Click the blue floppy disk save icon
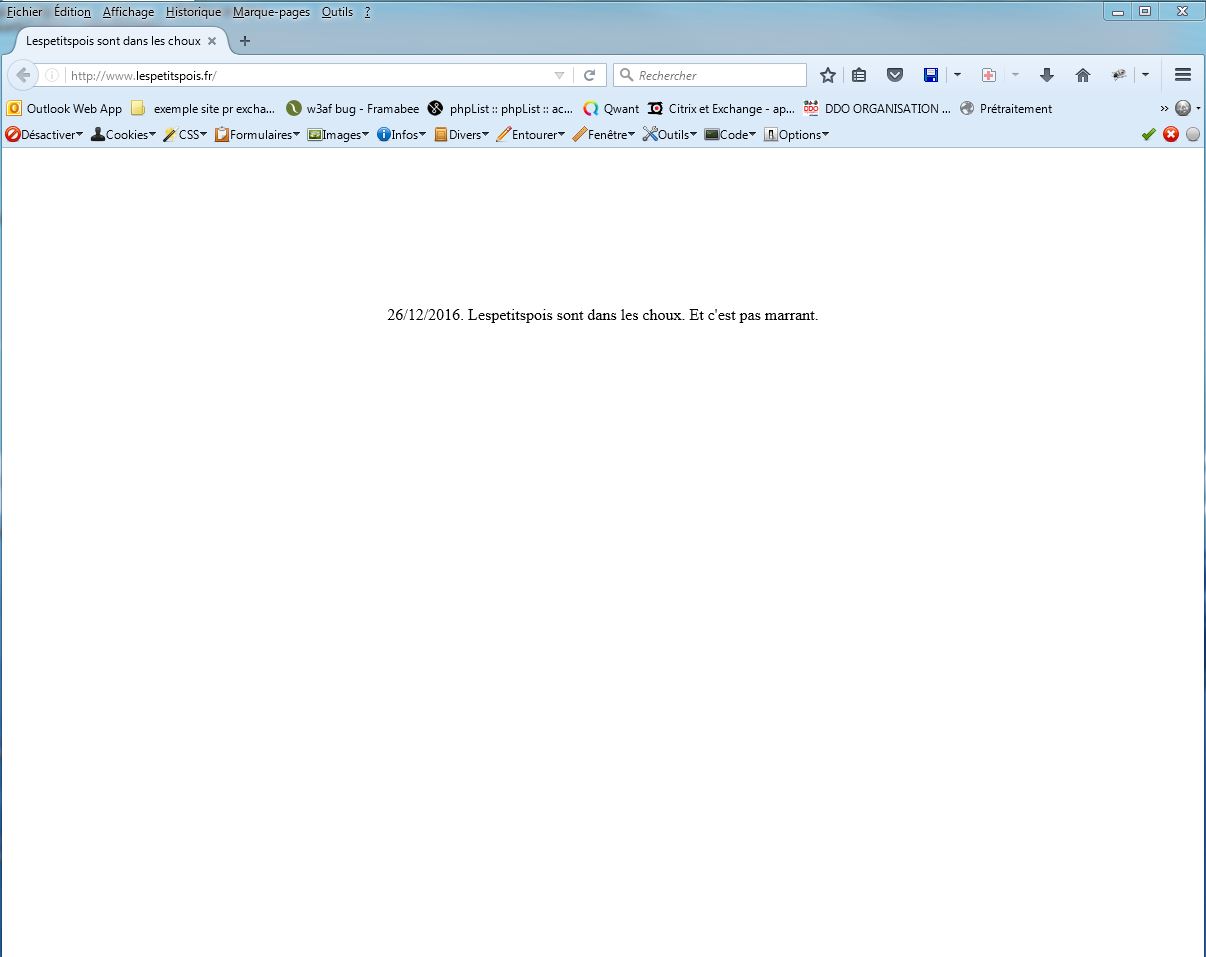Screen dimensions: 1206x957 930,75
